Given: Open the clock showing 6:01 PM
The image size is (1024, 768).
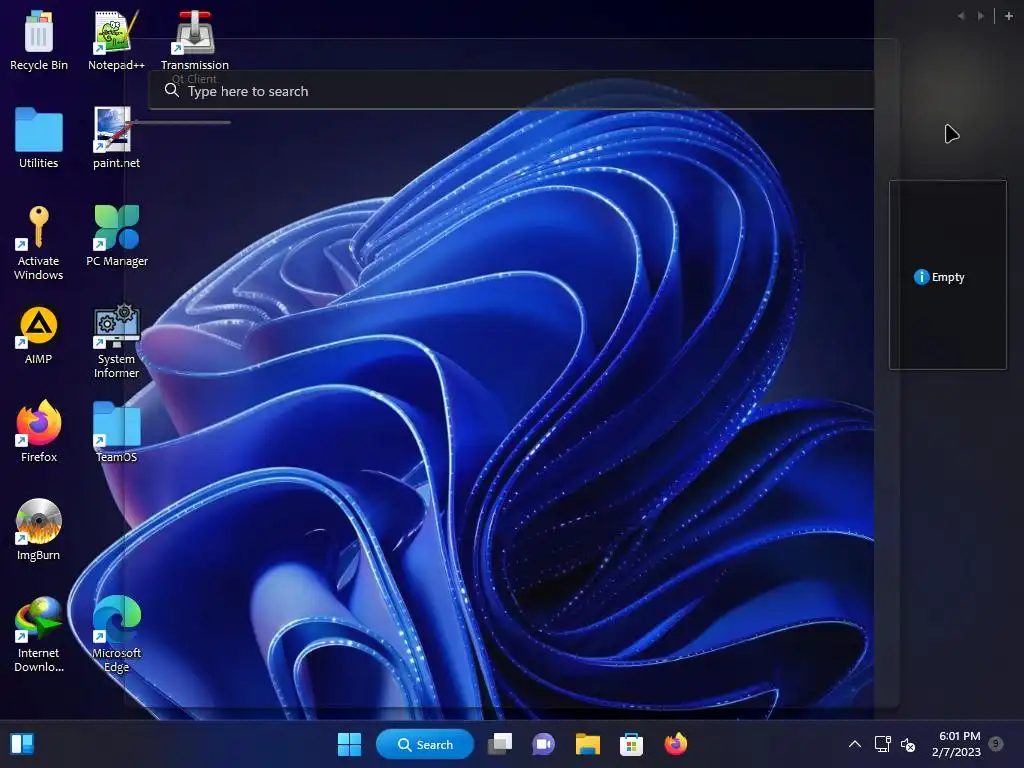Looking at the screenshot, I should pyautogui.click(x=957, y=744).
